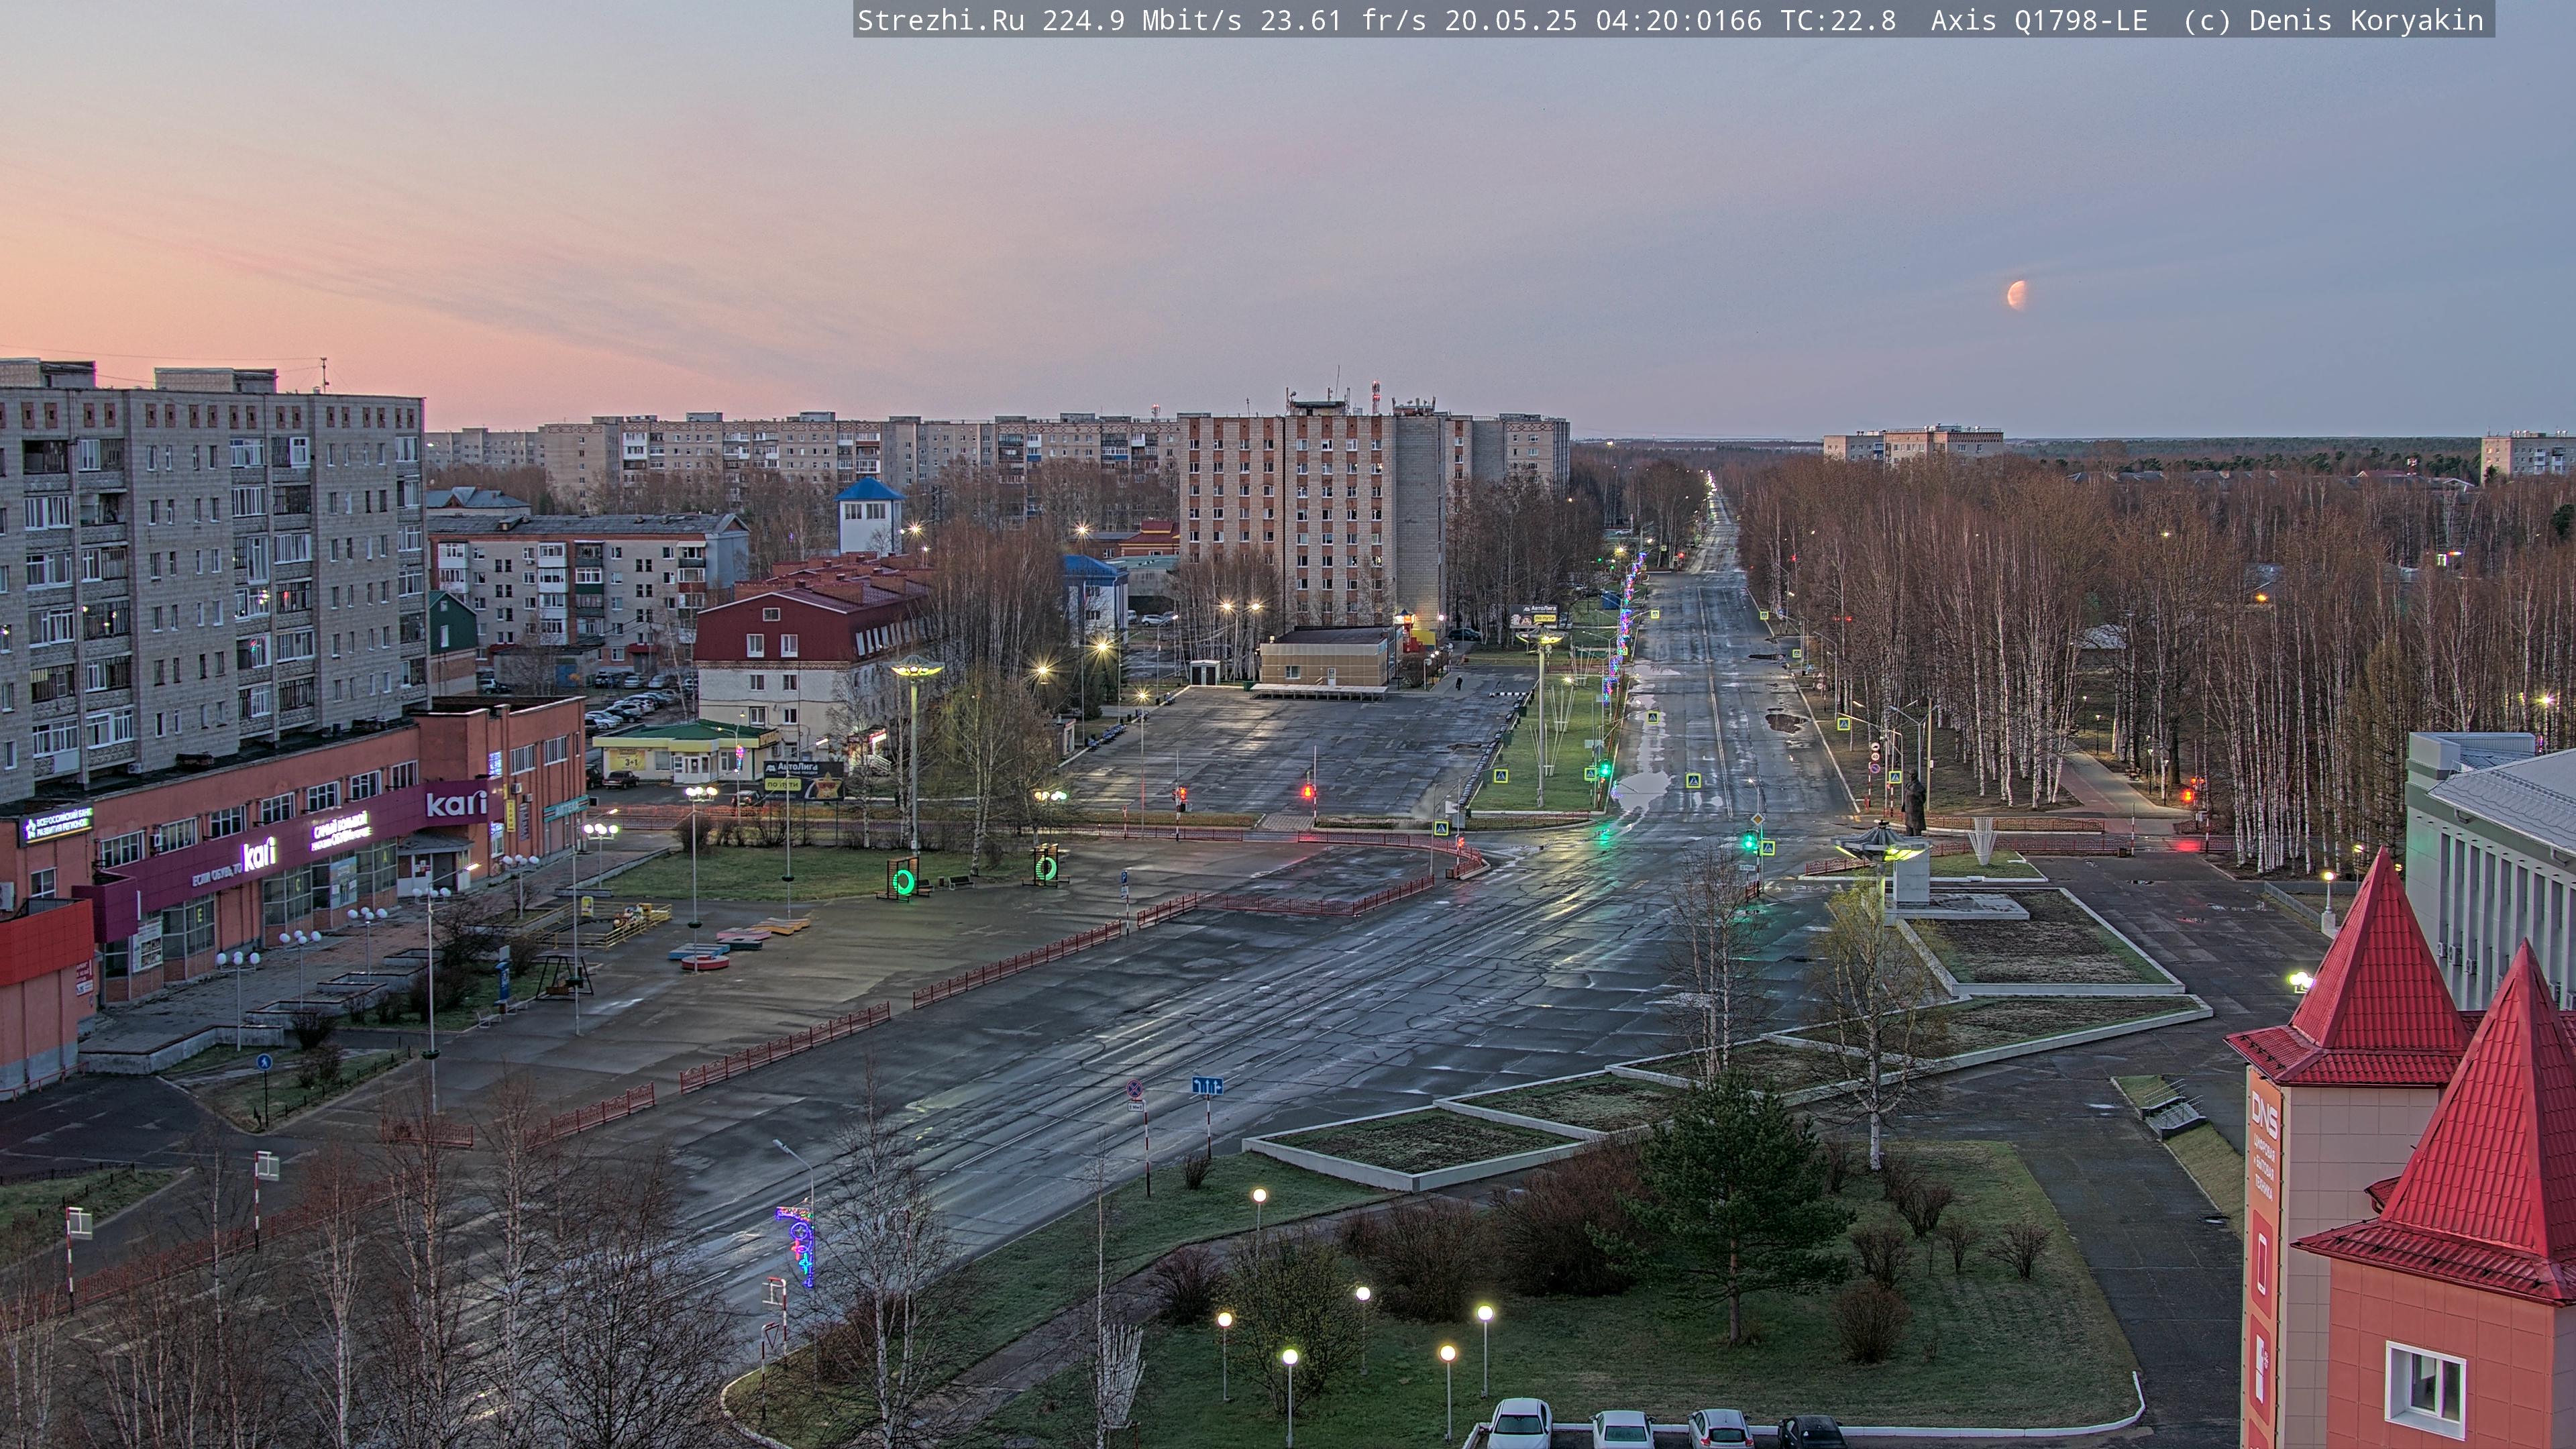Select the TC:22.8 temperature reading
2576x1449 pixels.
point(1838,20)
